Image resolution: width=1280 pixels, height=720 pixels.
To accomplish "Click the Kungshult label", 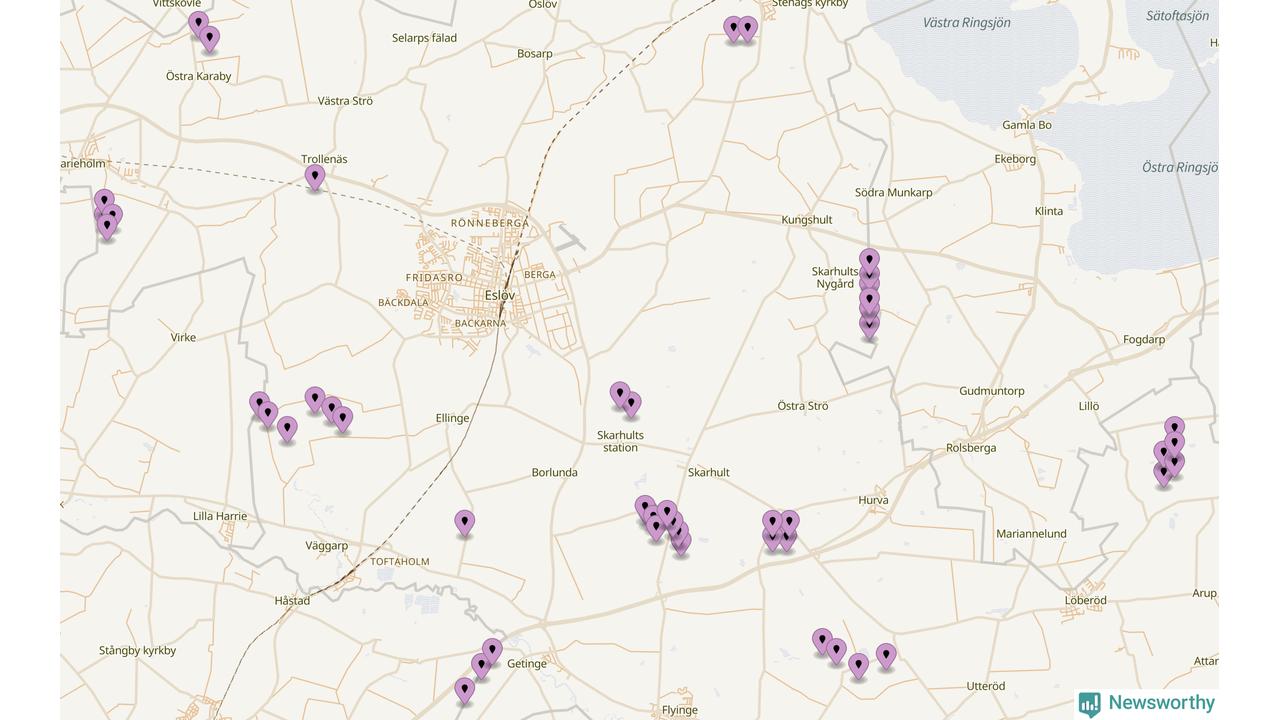I will pyautogui.click(x=807, y=220).
